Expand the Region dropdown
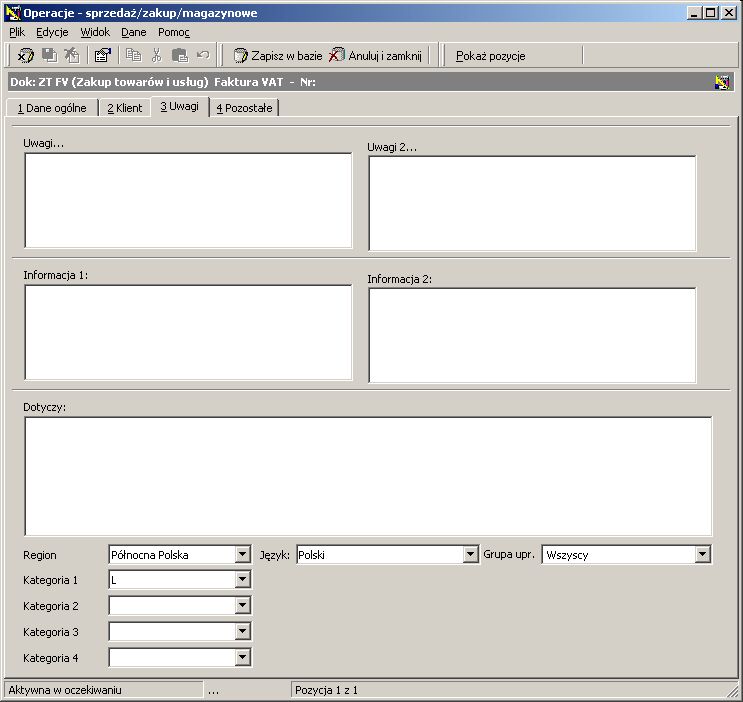Image resolution: width=743 pixels, height=702 pixels. point(242,554)
